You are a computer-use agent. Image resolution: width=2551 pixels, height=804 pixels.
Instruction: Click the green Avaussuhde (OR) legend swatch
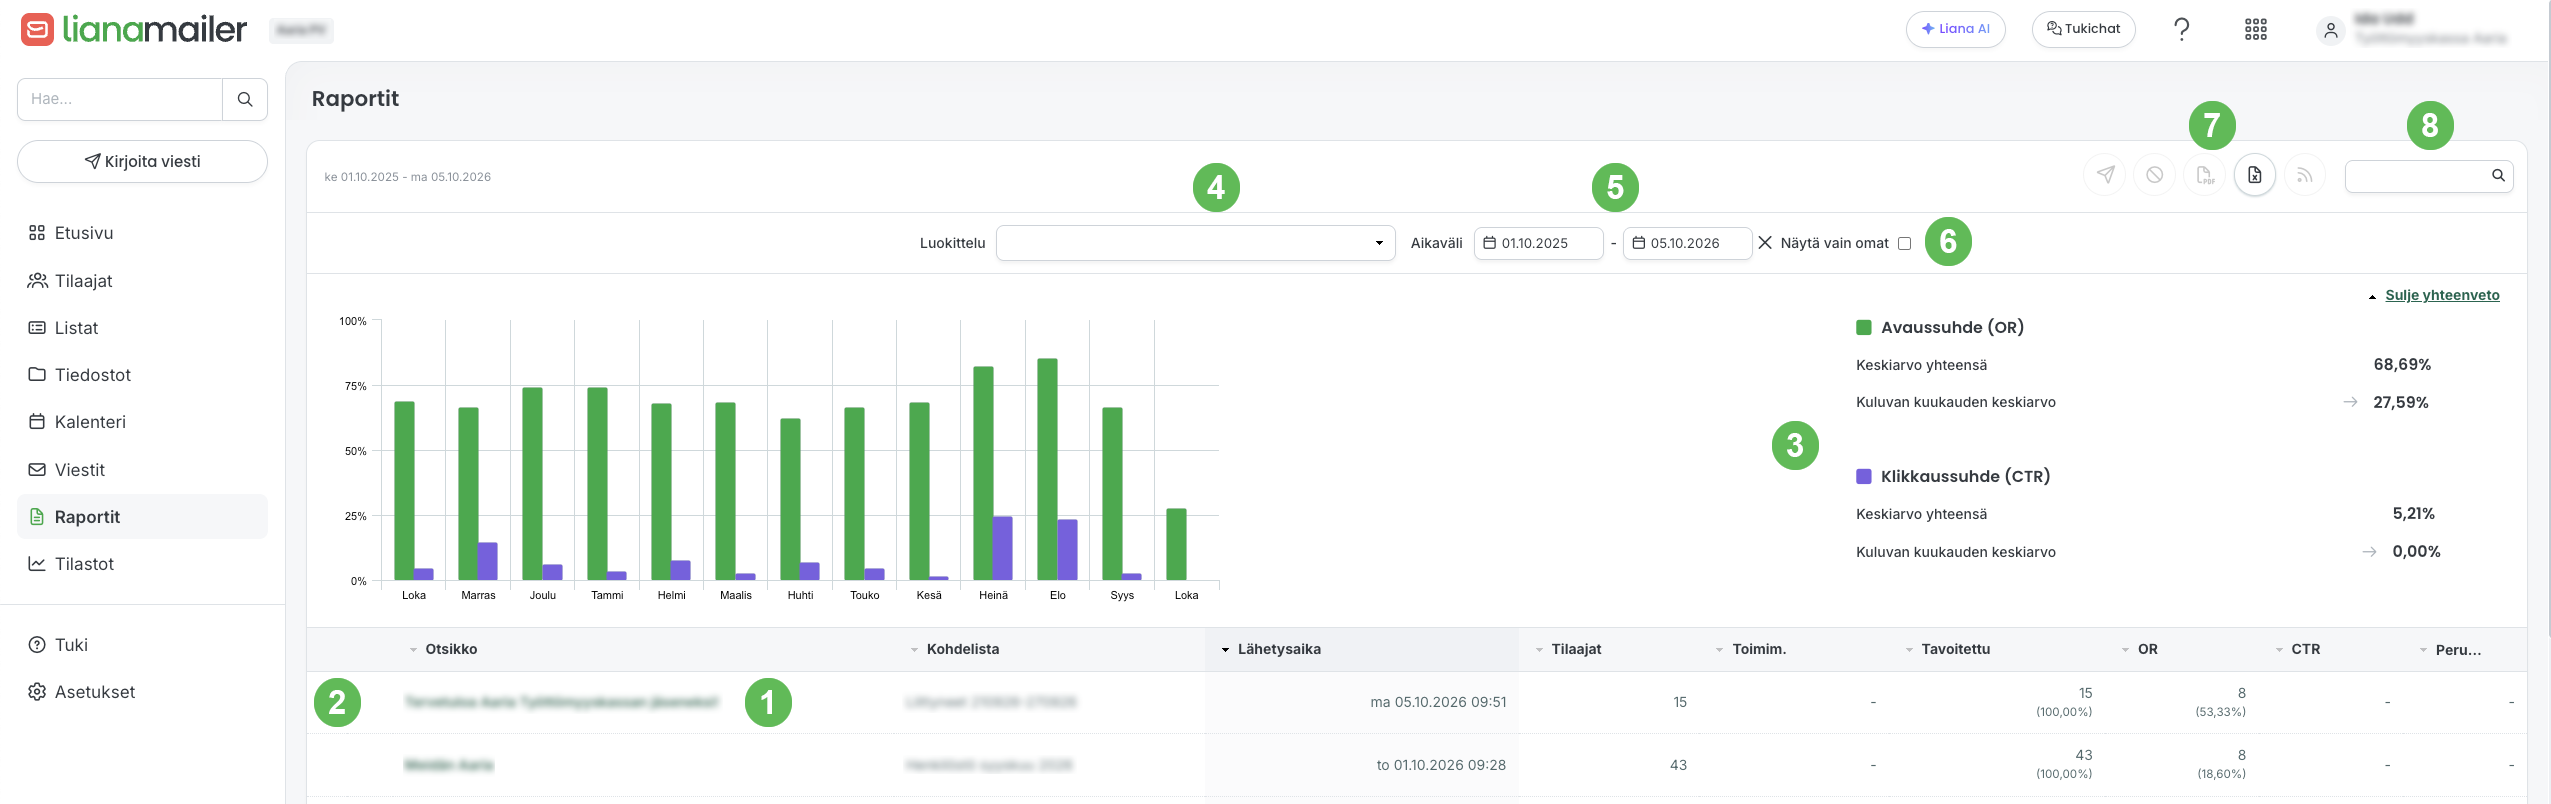(x=1863, y=327)
